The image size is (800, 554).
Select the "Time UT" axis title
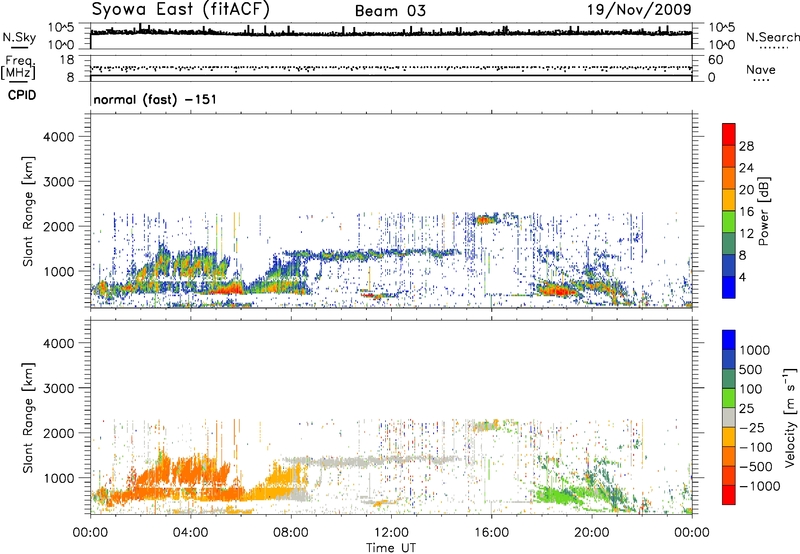[x=391, y=548]
